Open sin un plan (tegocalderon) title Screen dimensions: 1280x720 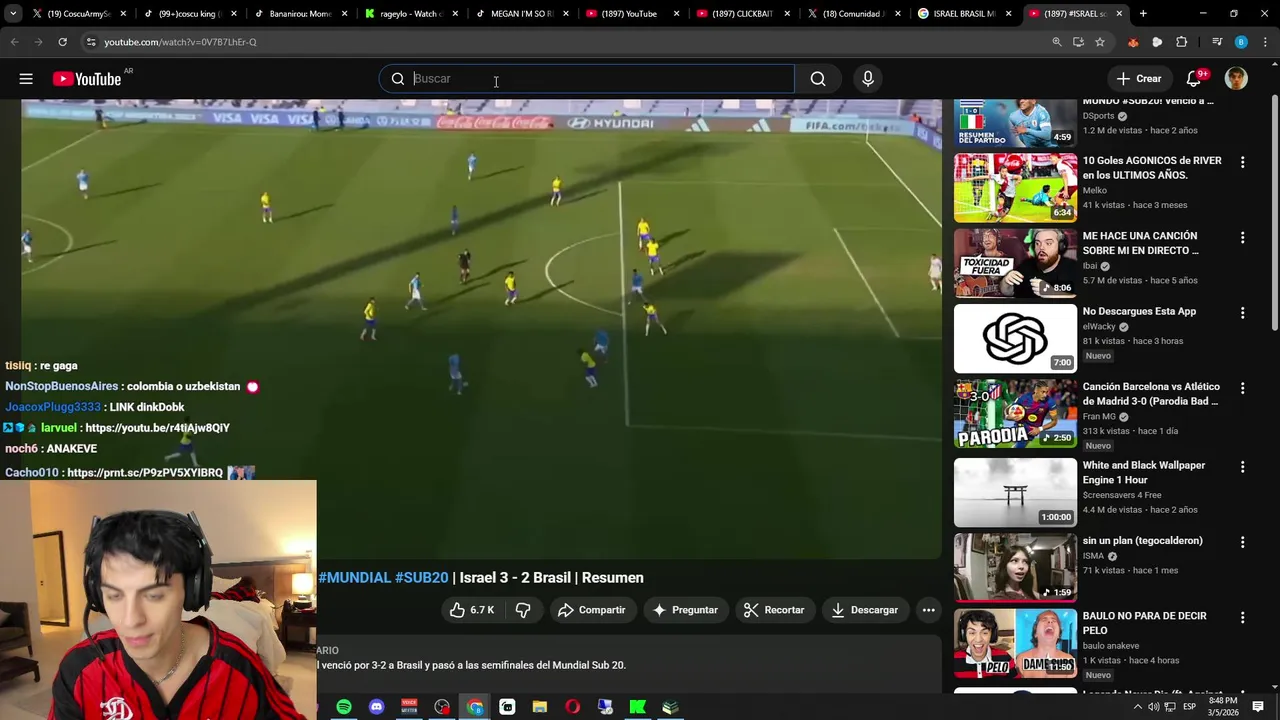1142,541
